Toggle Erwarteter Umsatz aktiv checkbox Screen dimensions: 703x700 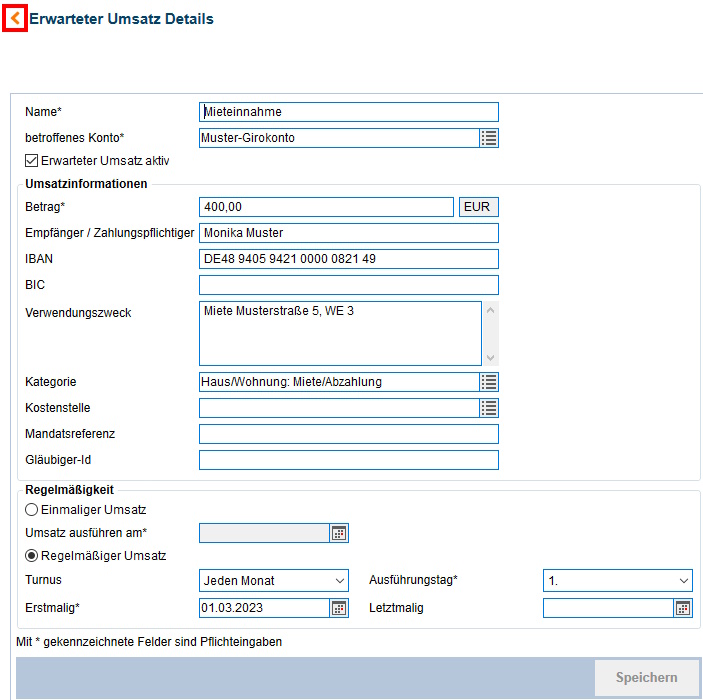pos(32,160)
